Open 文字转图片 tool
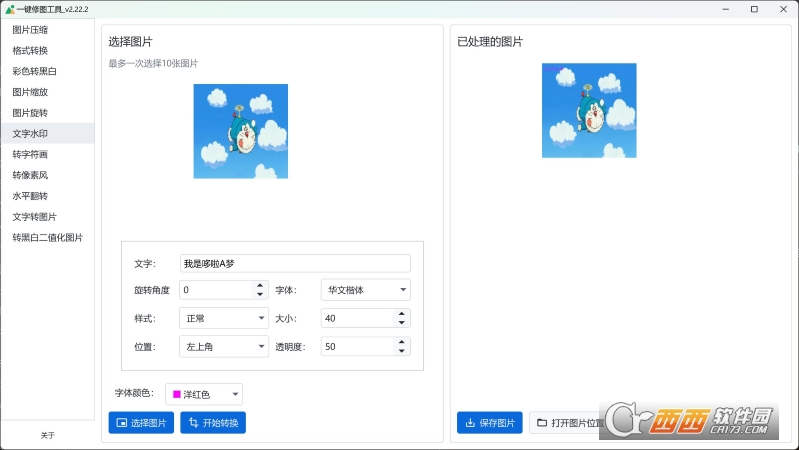 click(47, 217)
